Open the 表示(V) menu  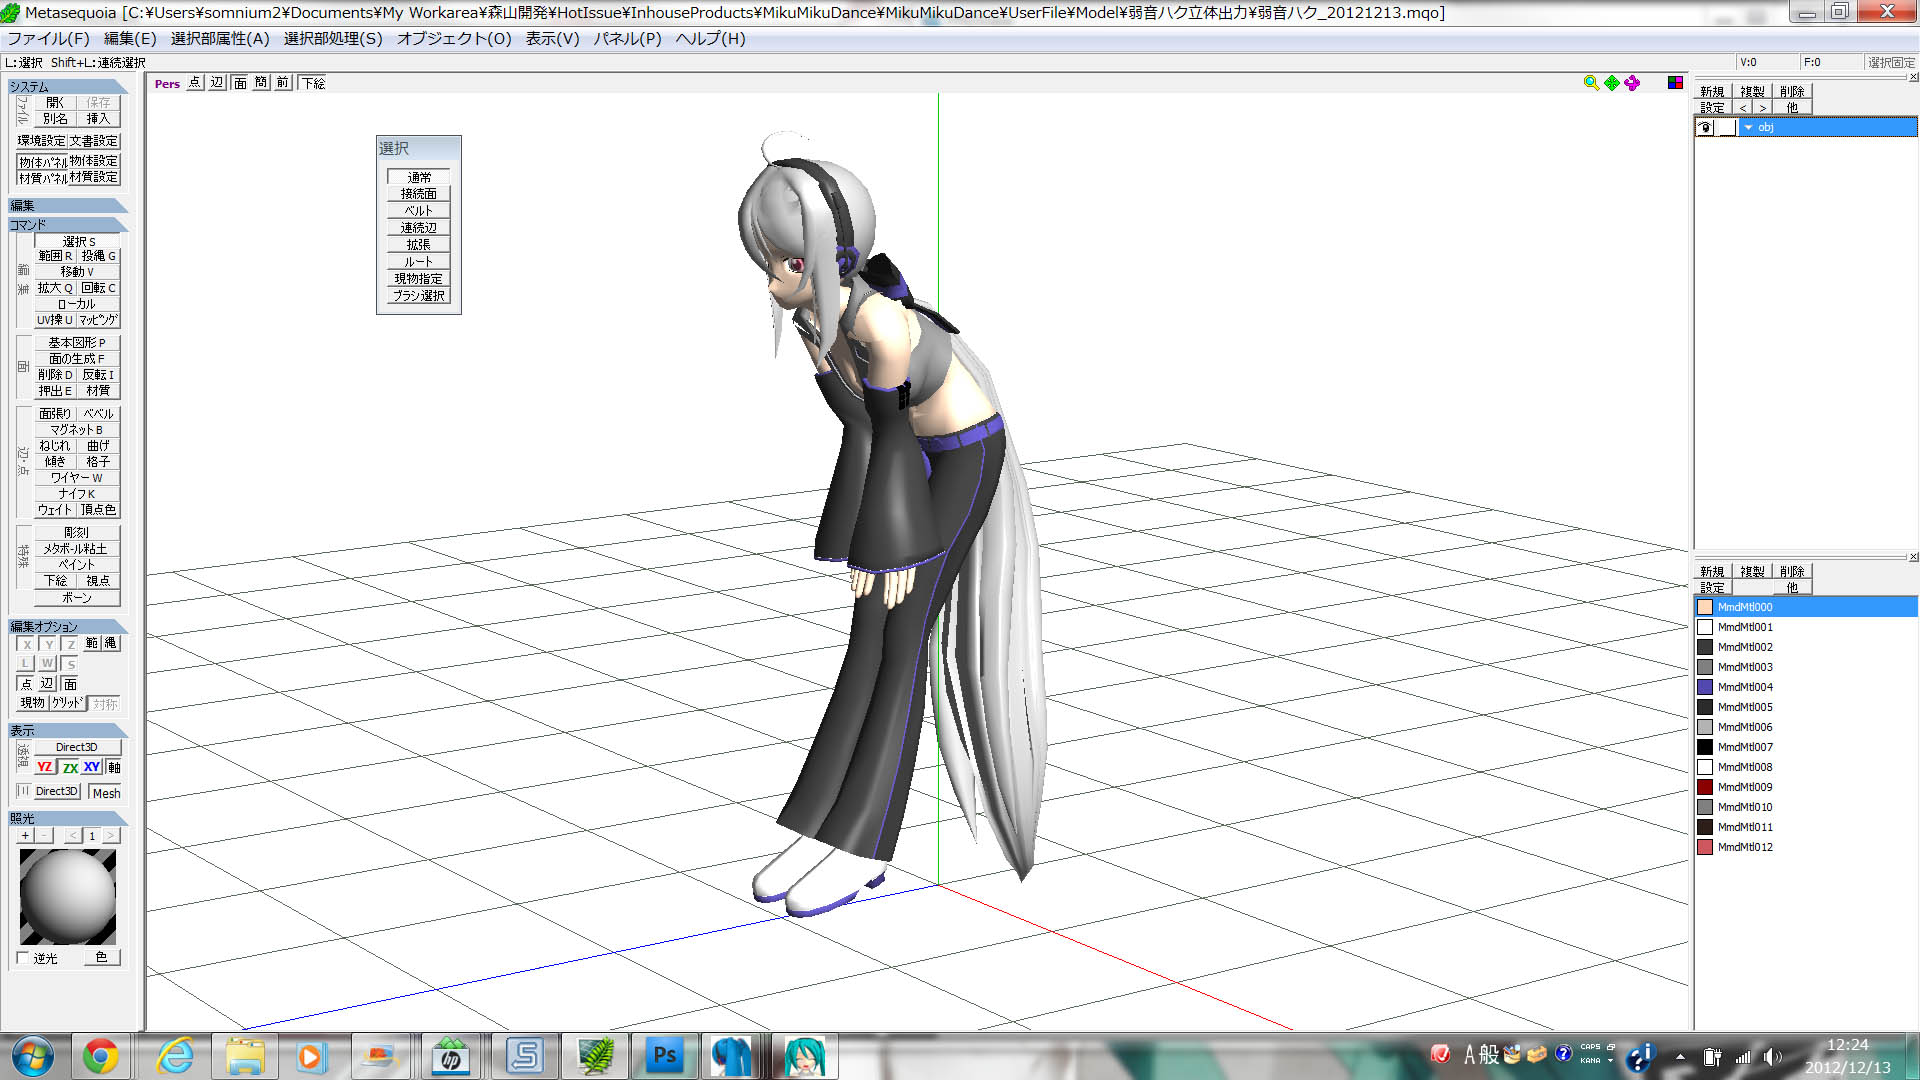click(x=553, y=39)
